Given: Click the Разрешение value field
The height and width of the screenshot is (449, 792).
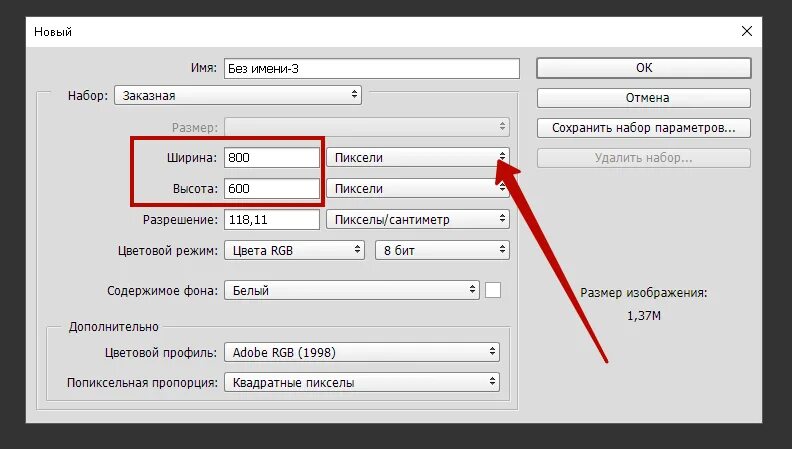Looking at the screenshot, I should coord(272,220).
